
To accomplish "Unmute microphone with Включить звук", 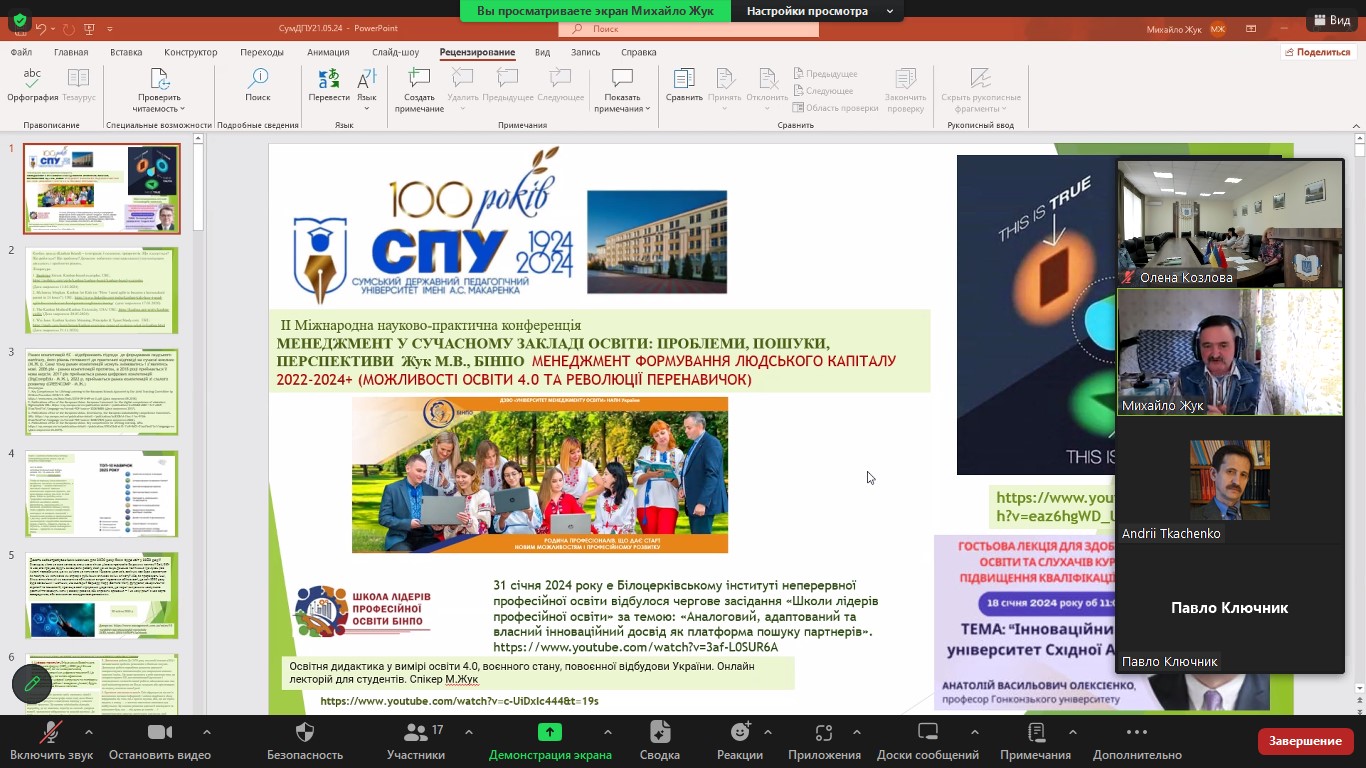I will 50,733.
